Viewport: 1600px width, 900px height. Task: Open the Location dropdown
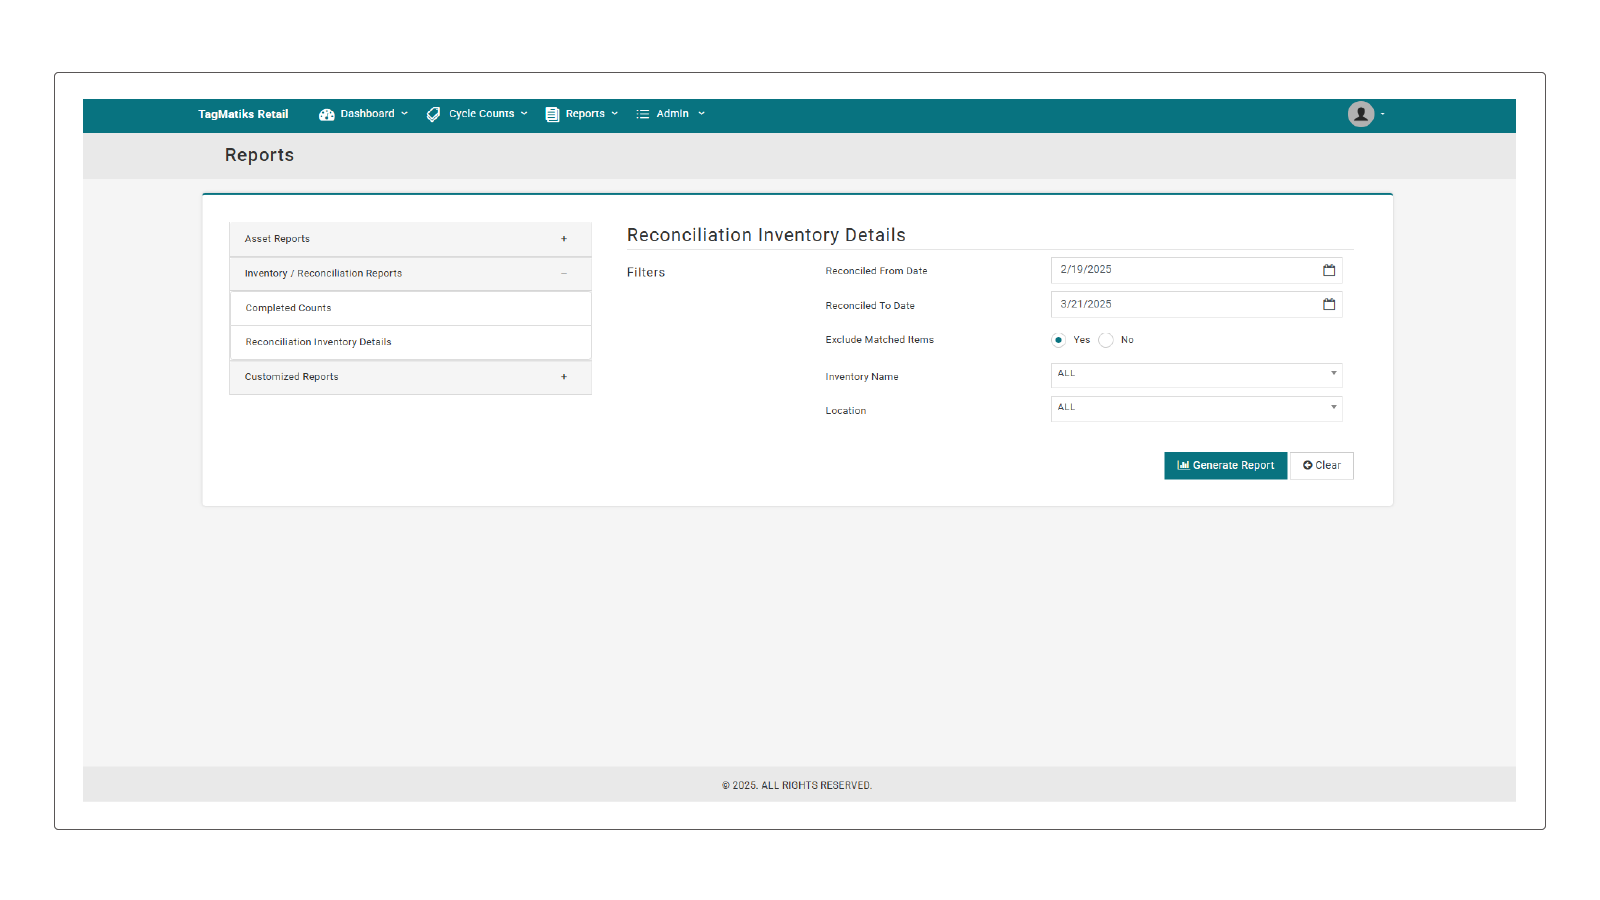click(1196, 409)
